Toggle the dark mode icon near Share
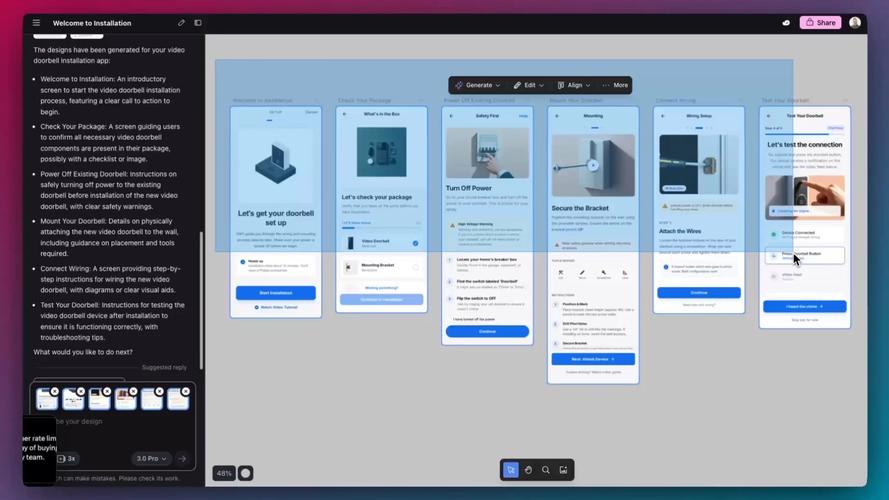 pyautogui.click(x=786, y=23)
